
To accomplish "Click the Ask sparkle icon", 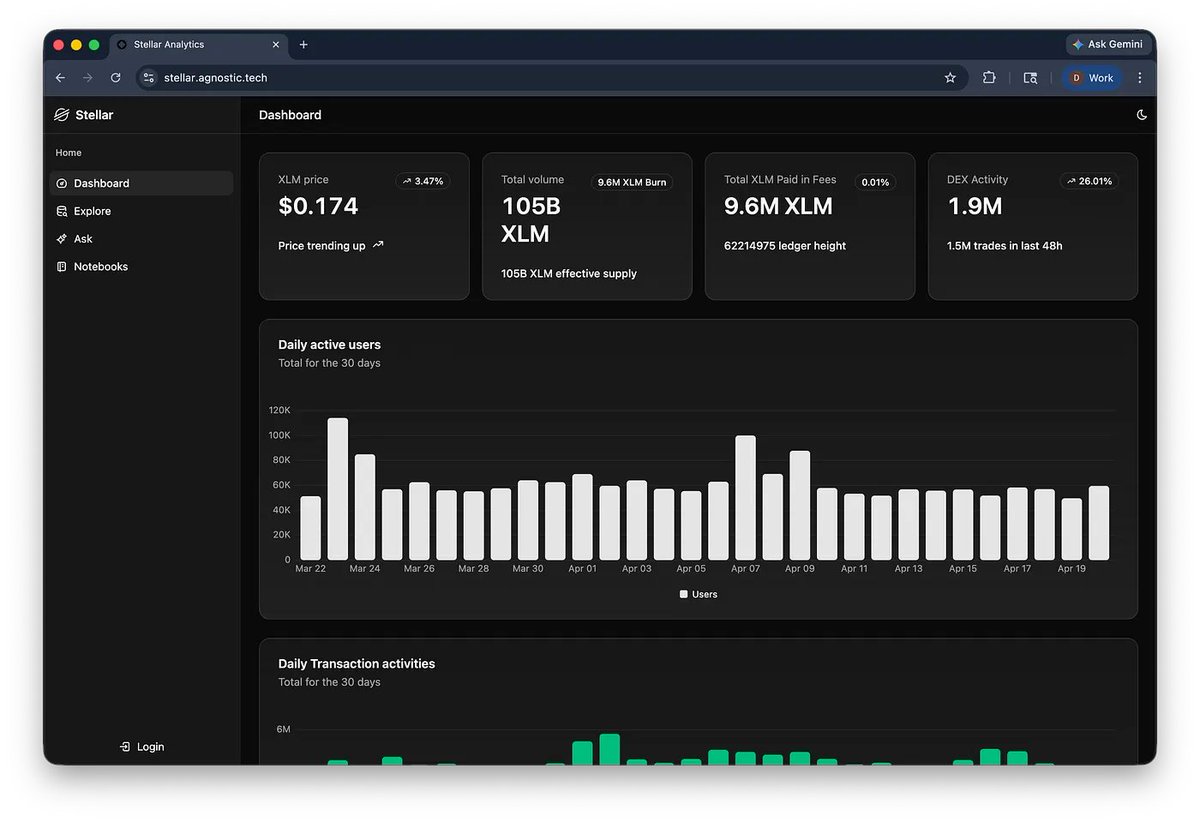I will [62, 239].
